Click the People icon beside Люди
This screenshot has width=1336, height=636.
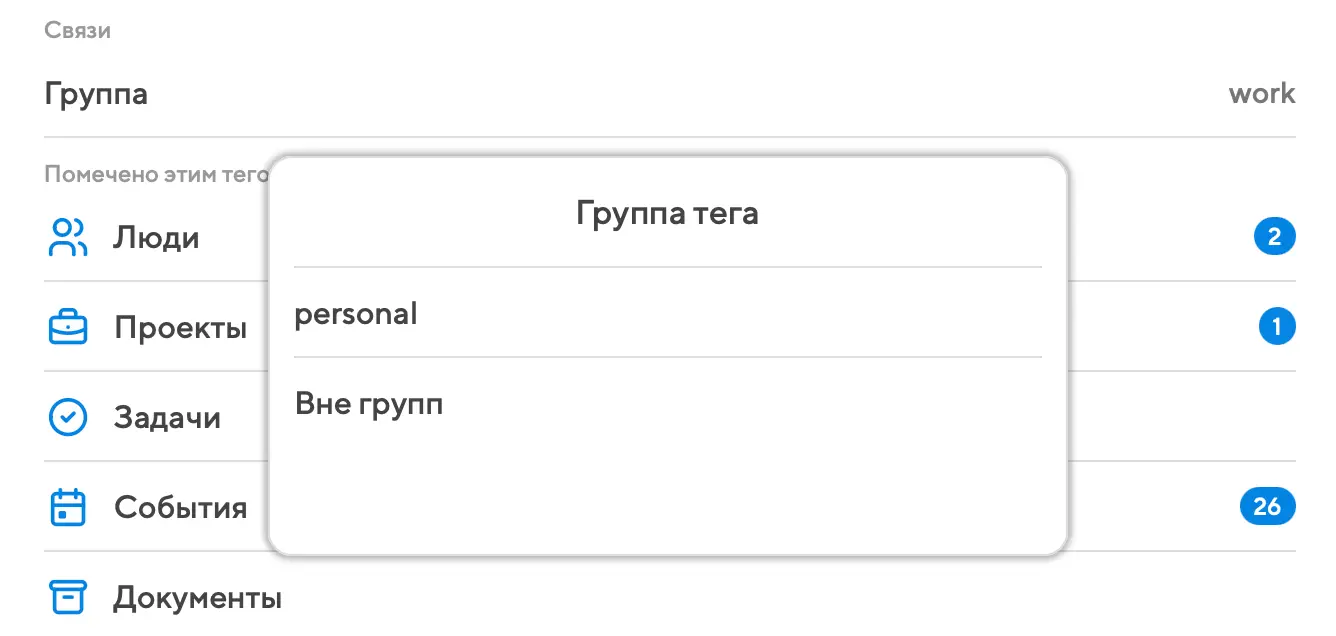click(x=68, y=238)
